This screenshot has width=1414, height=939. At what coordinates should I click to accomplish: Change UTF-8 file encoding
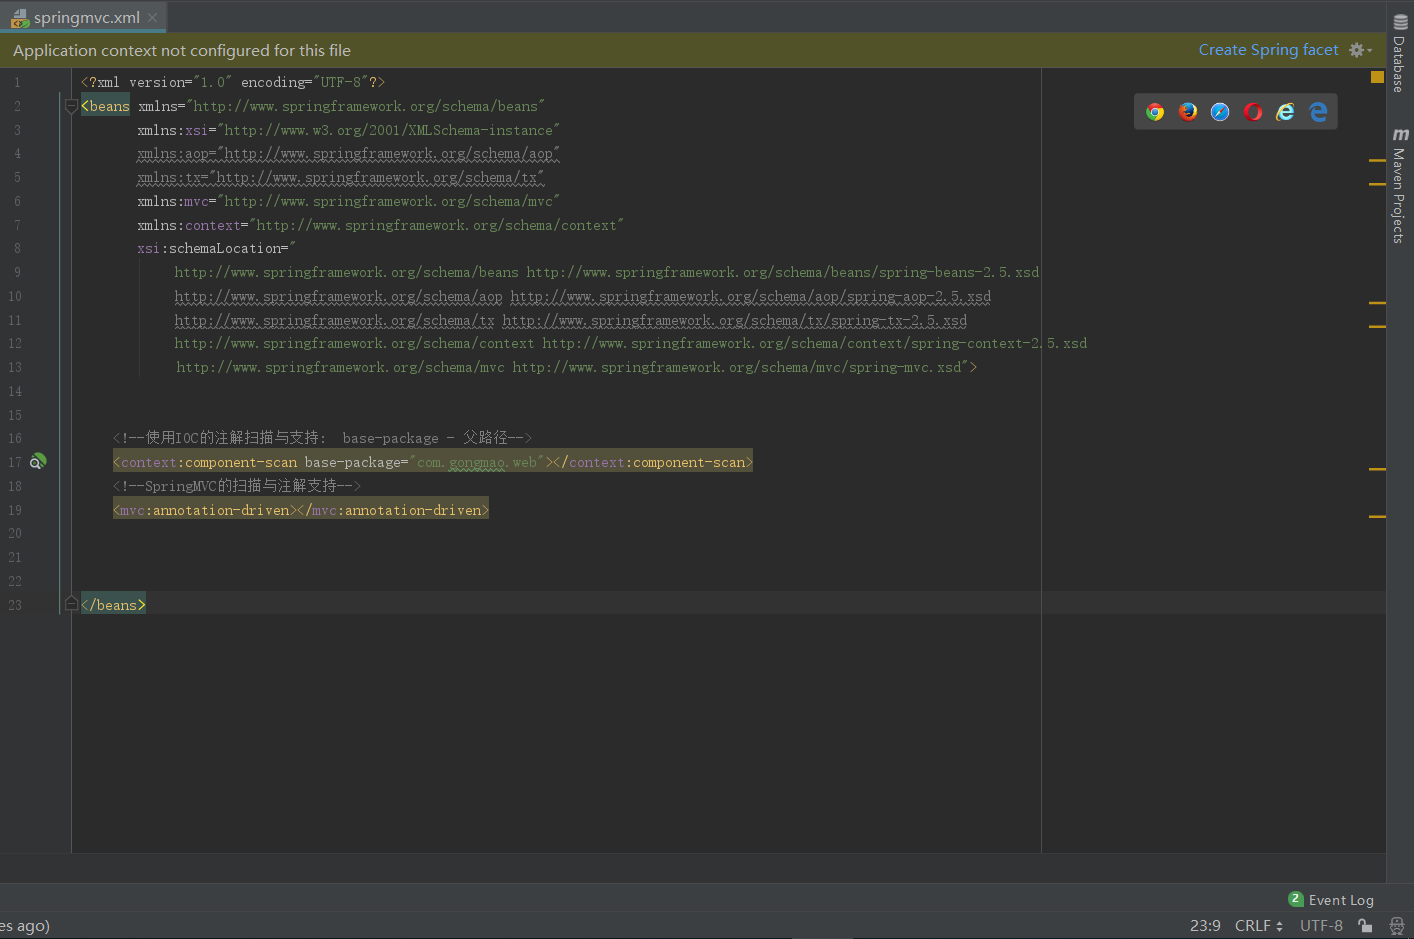coord(1321,926)
